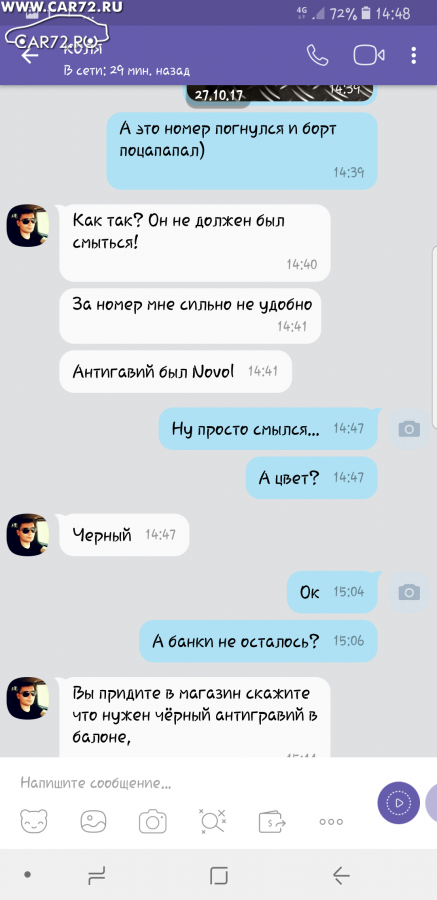This screenshot has height=900, width=437.
Task: Open the camera from the message toolbar
Action: tap(153, 821)
